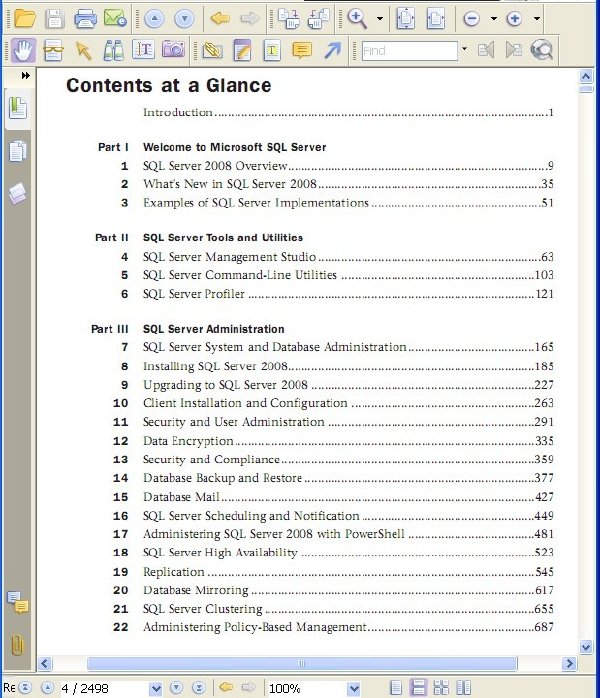Email the document with the envelope icon

pos(115,19)
